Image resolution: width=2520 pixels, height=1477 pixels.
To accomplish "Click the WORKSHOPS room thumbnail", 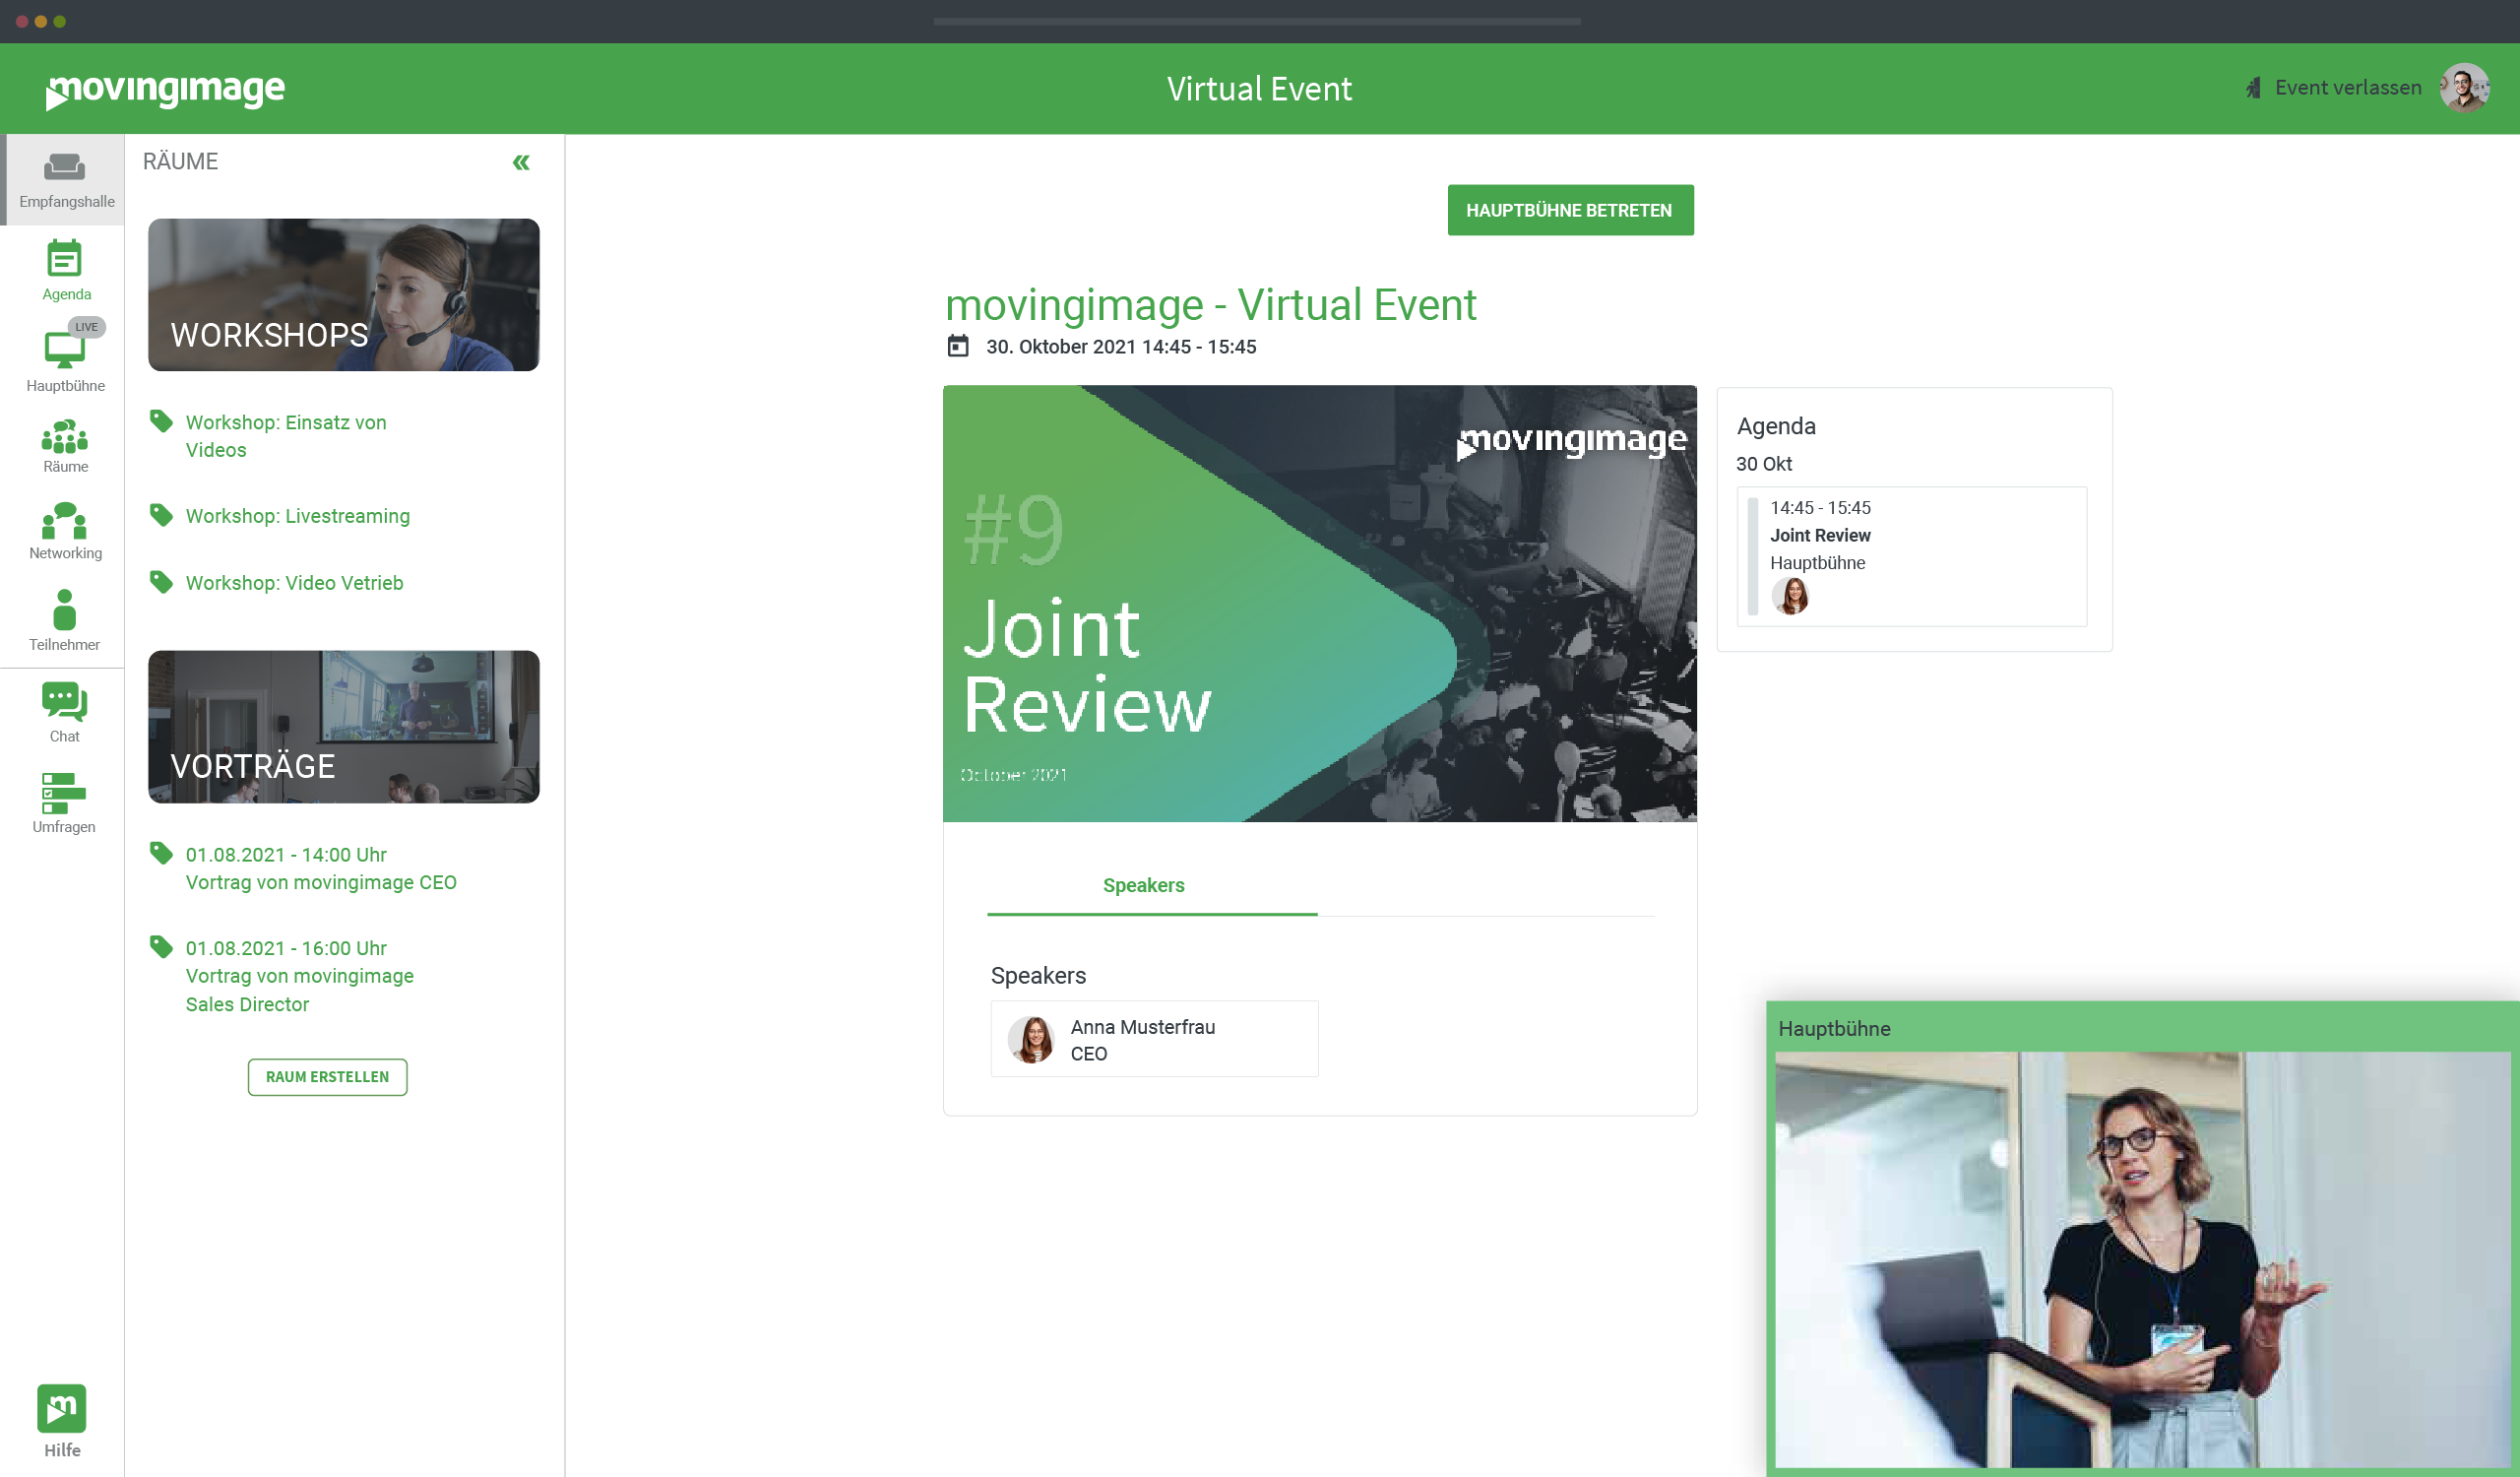I will coord(343,295).
